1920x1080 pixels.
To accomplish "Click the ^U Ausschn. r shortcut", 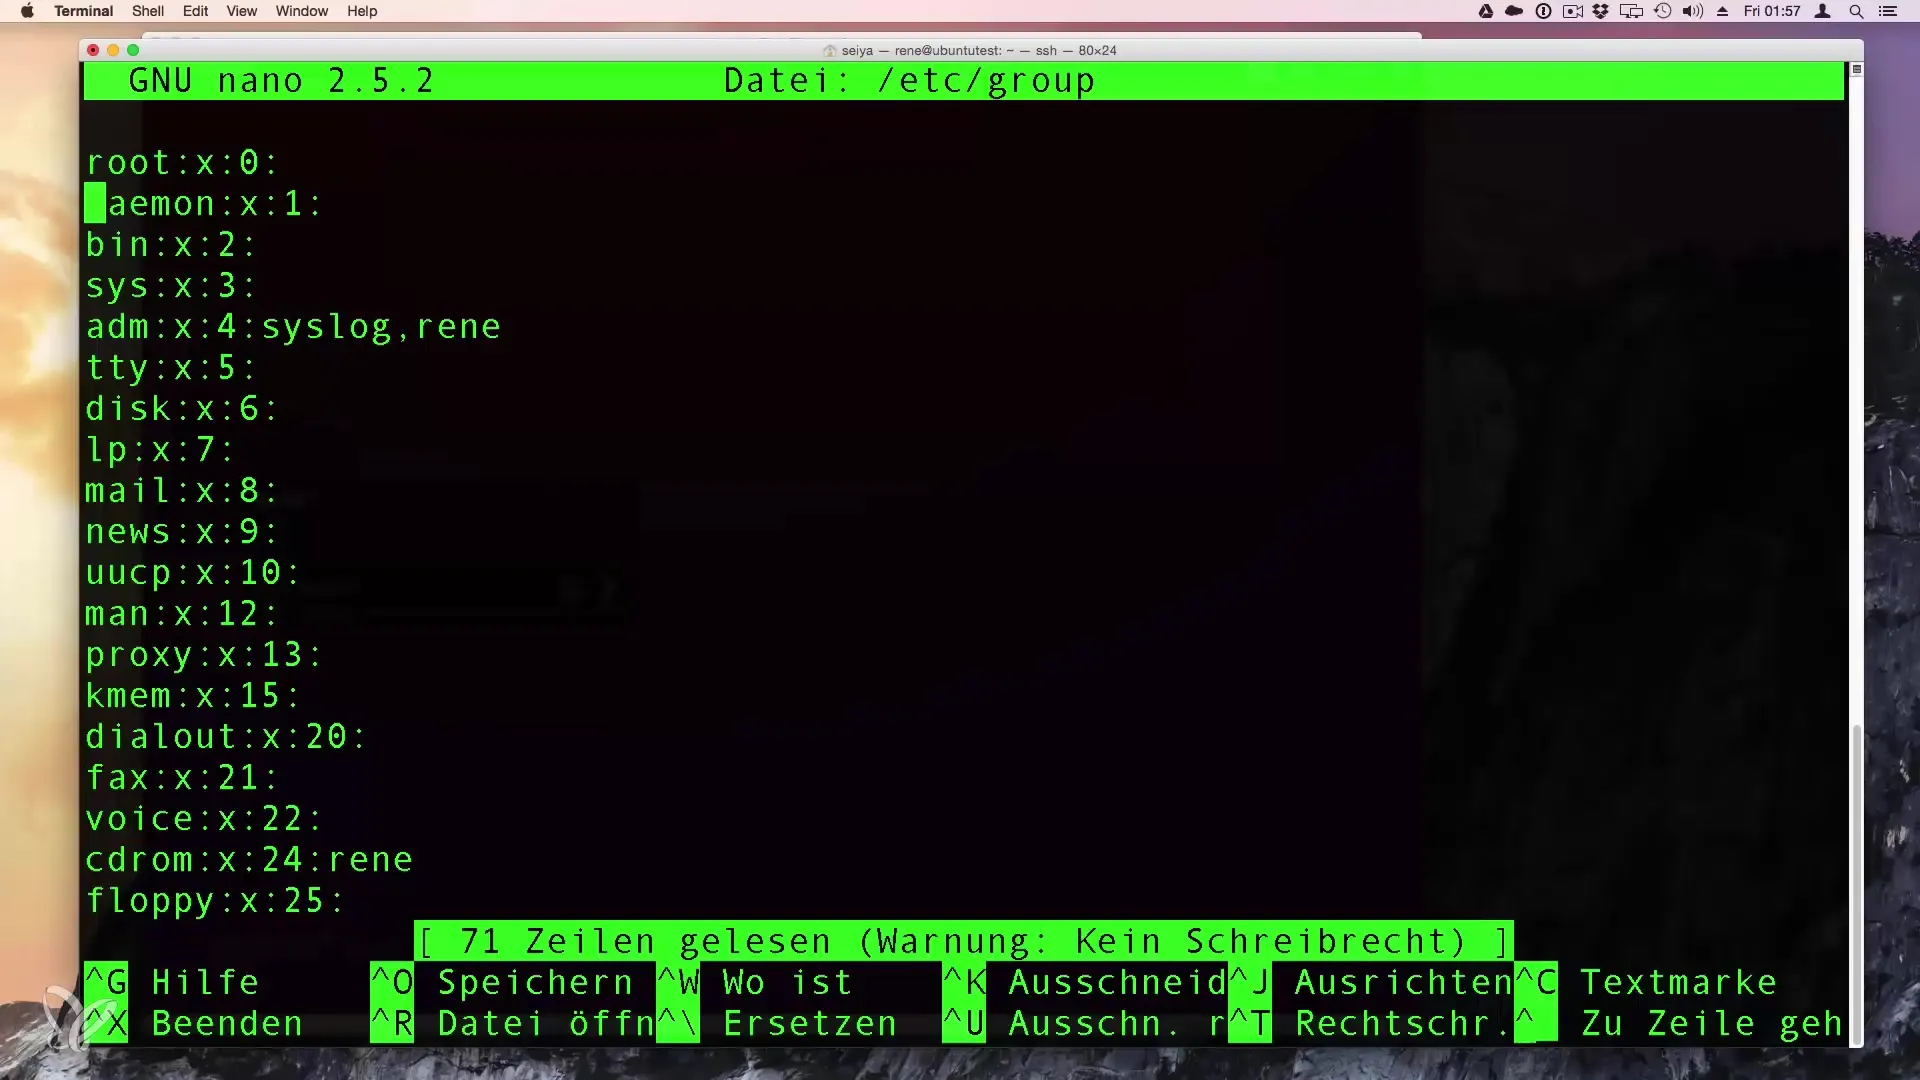I will [x=1085, y=1023].
